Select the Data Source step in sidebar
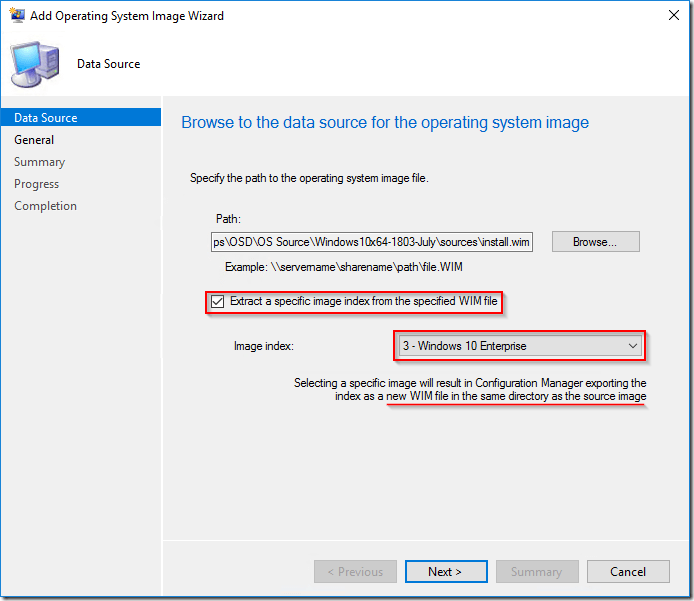This screenshot has width=694, height=601. click(46, 118)
